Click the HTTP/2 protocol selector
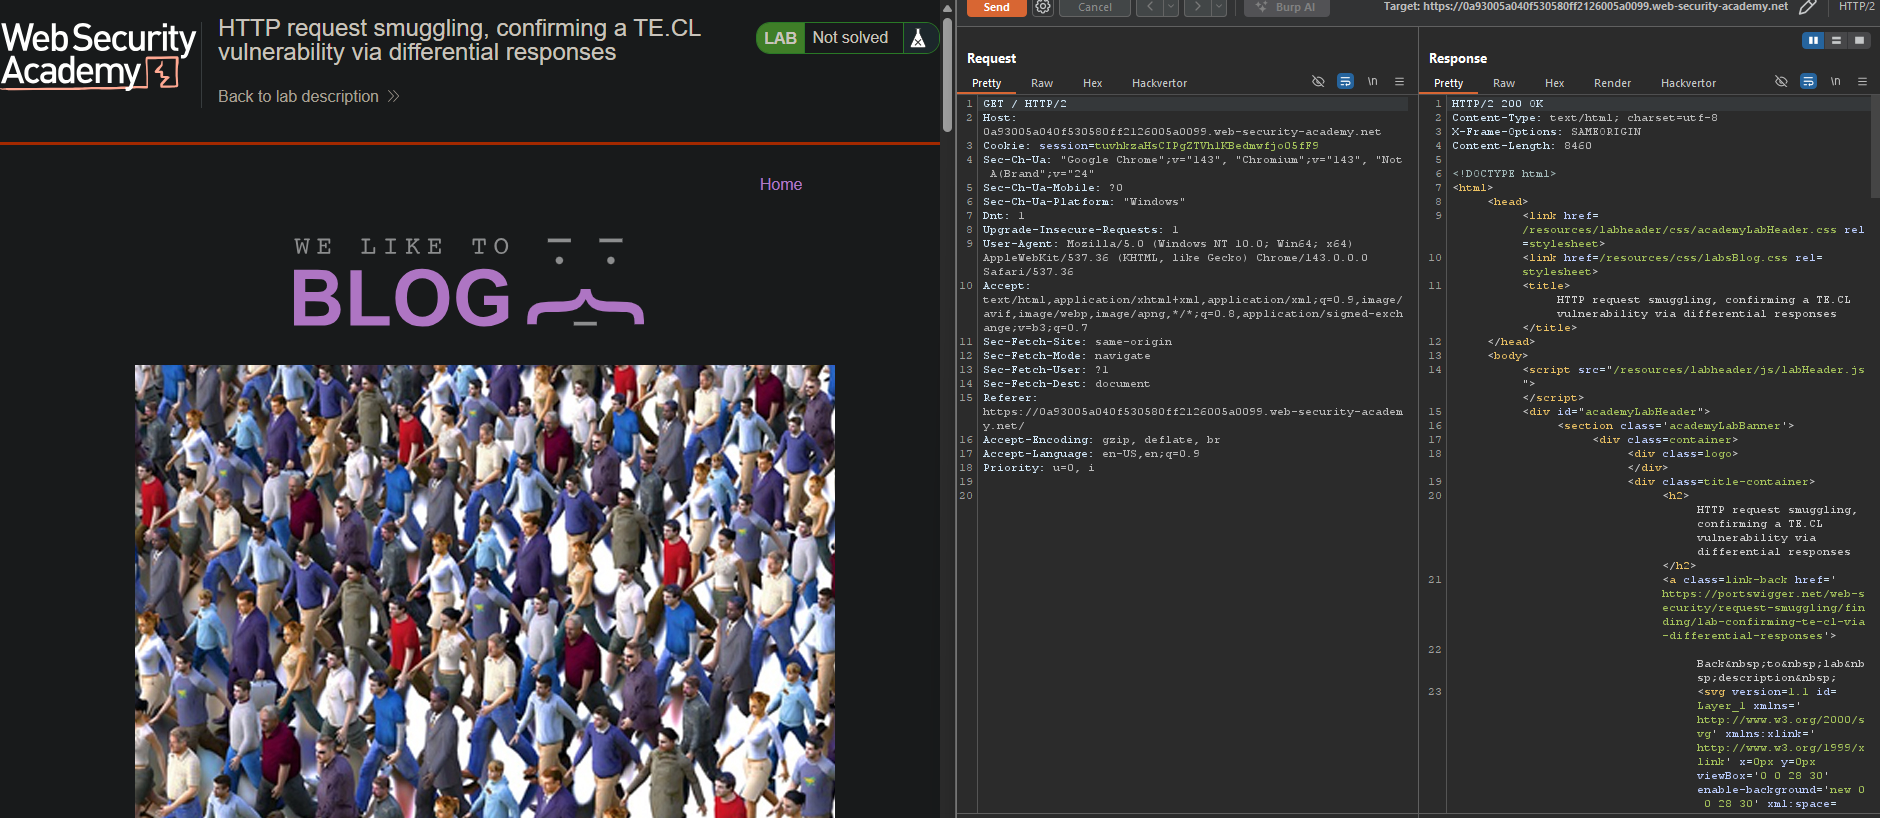The image size is (1880, 818). point(1856,7)
